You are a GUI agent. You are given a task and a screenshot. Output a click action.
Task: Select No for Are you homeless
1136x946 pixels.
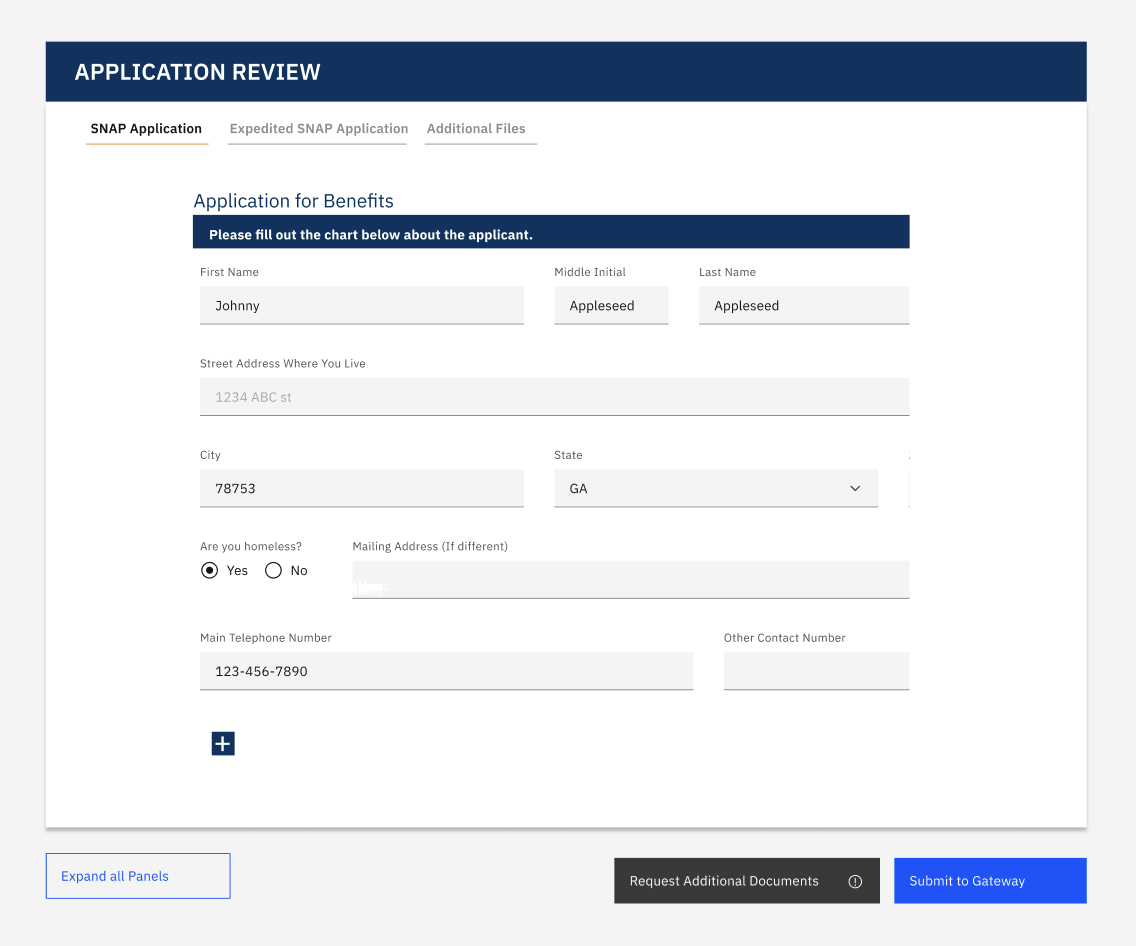(273, 571)
